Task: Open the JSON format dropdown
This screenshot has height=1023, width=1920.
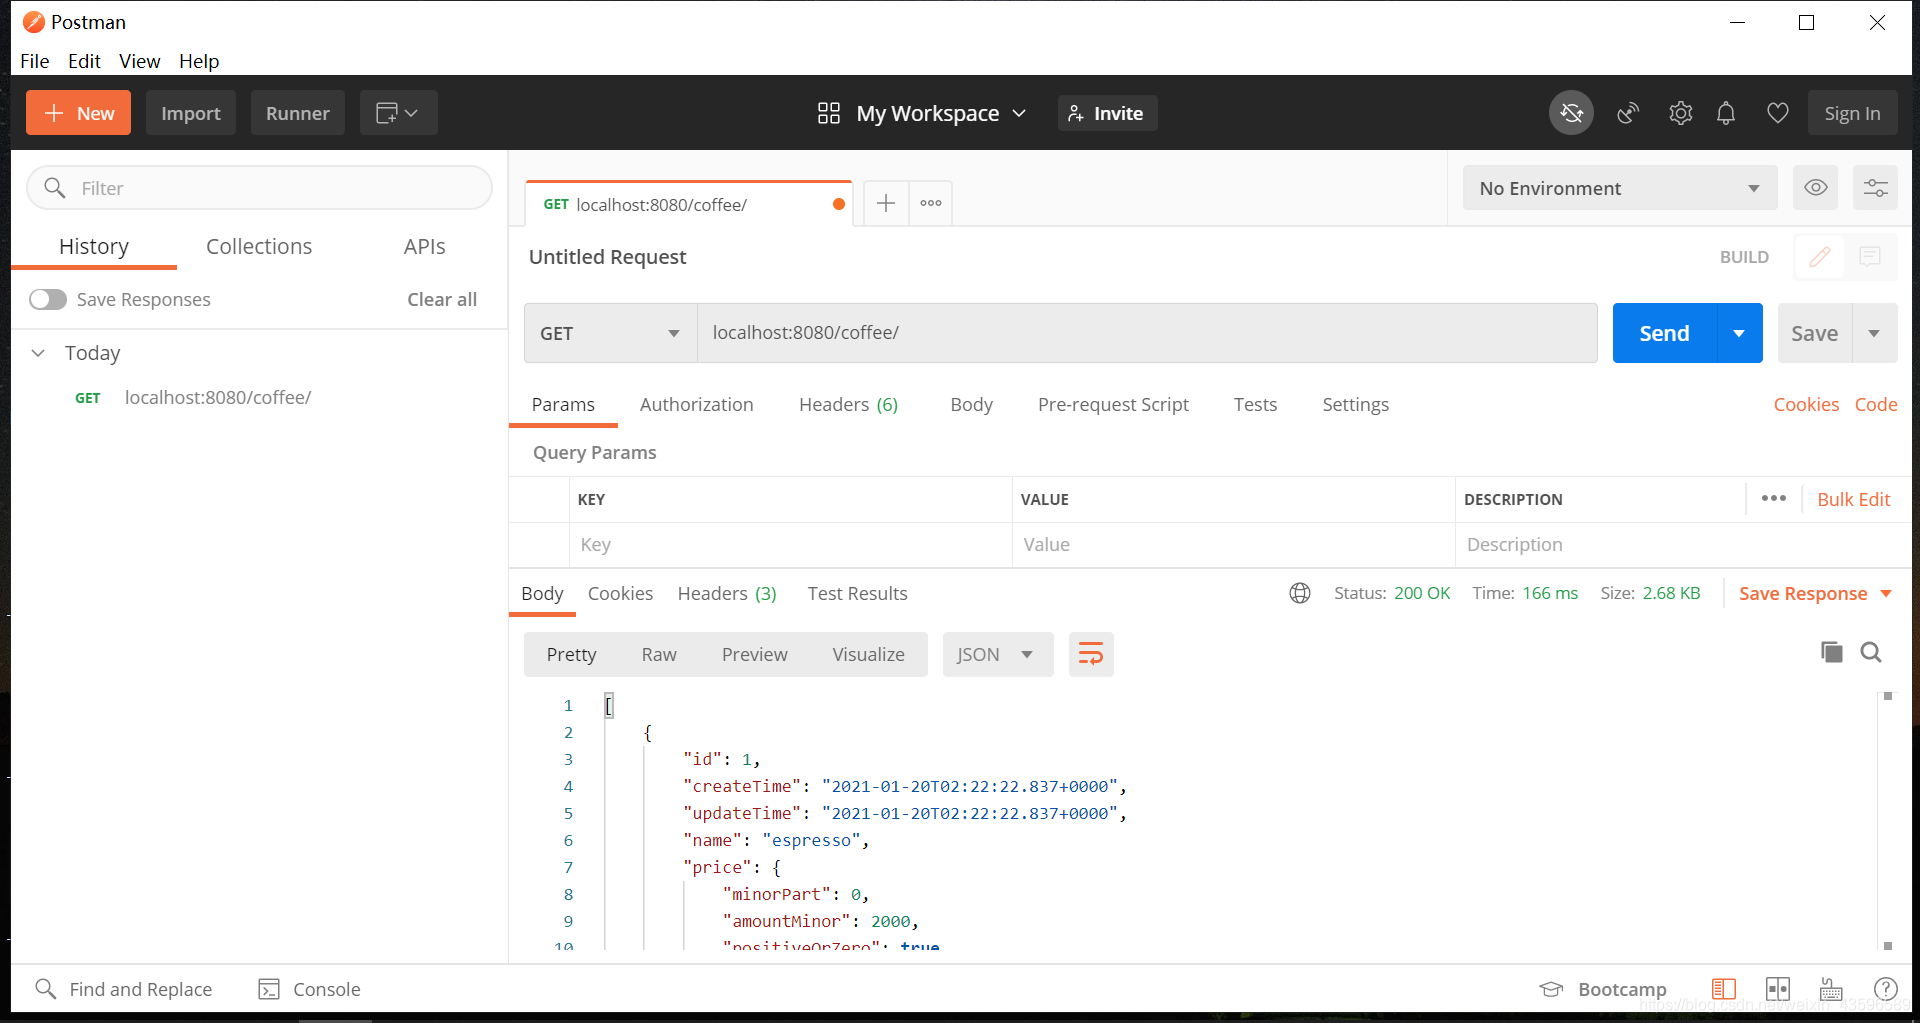Action: [997, 654]
